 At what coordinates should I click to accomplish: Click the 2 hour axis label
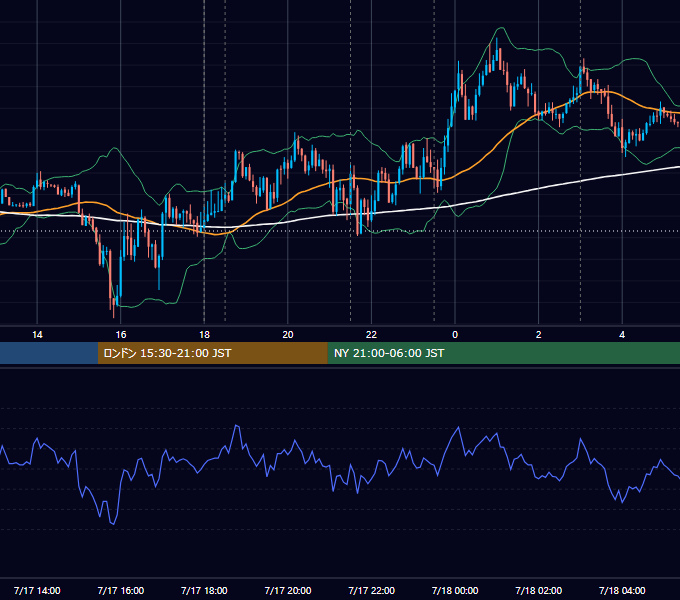(x=539, y=335)
